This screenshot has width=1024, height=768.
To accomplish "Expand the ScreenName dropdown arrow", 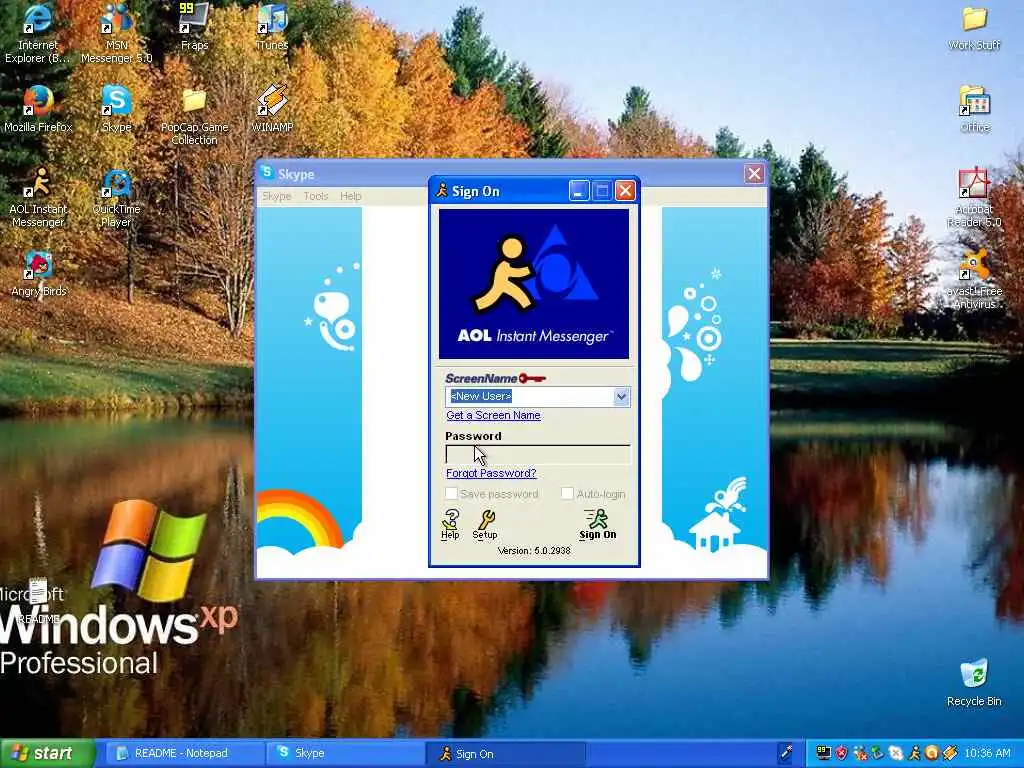I will [x=621, y=396].
